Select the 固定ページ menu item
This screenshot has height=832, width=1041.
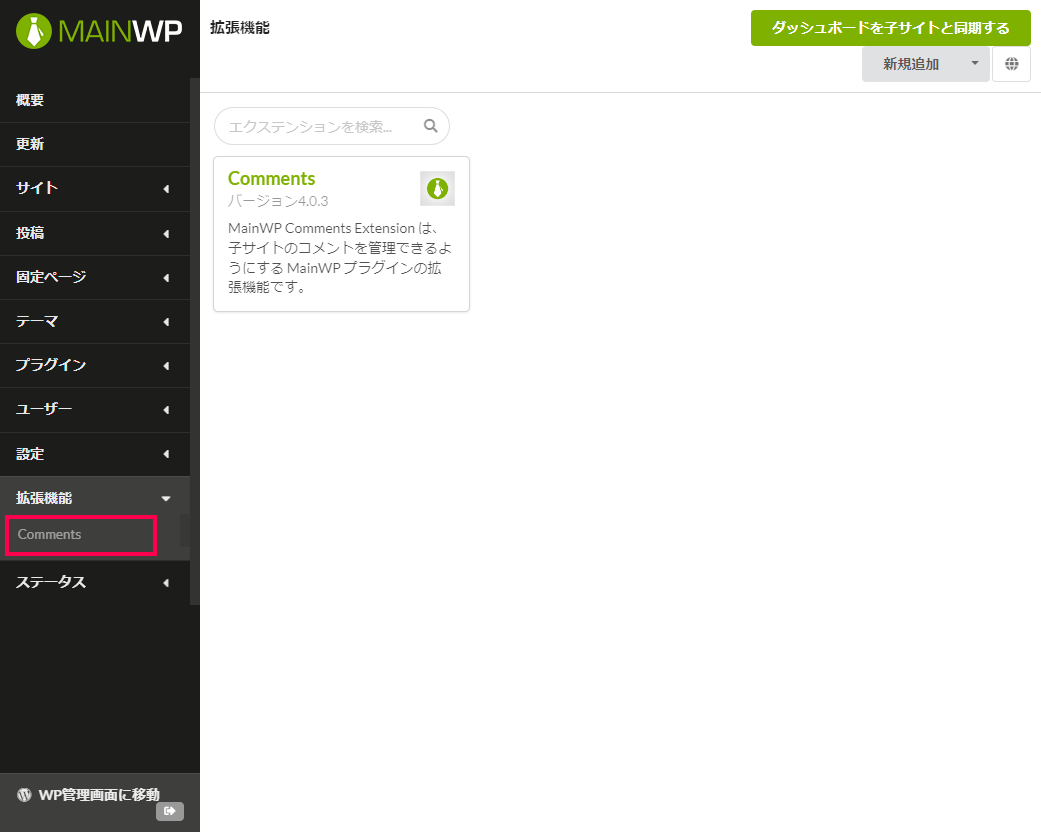(95, 277)
